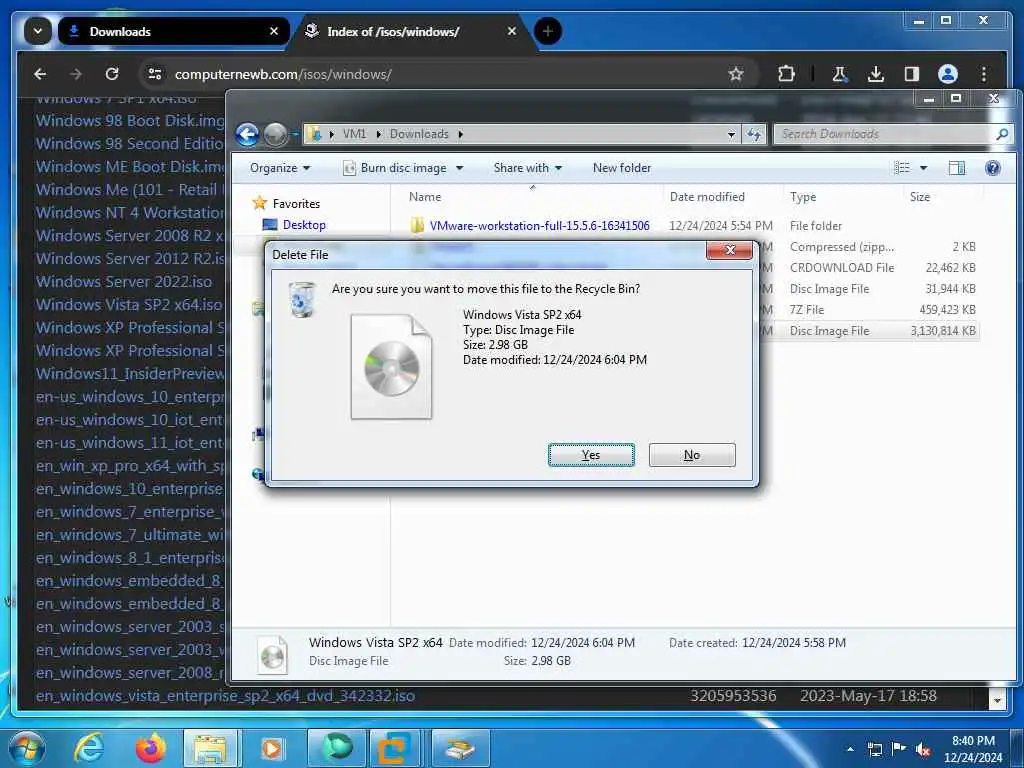Viewport: 1024px width, 768px height.
Task: Change view icon in Explorer toolbar
Action: tap(902, 168)
